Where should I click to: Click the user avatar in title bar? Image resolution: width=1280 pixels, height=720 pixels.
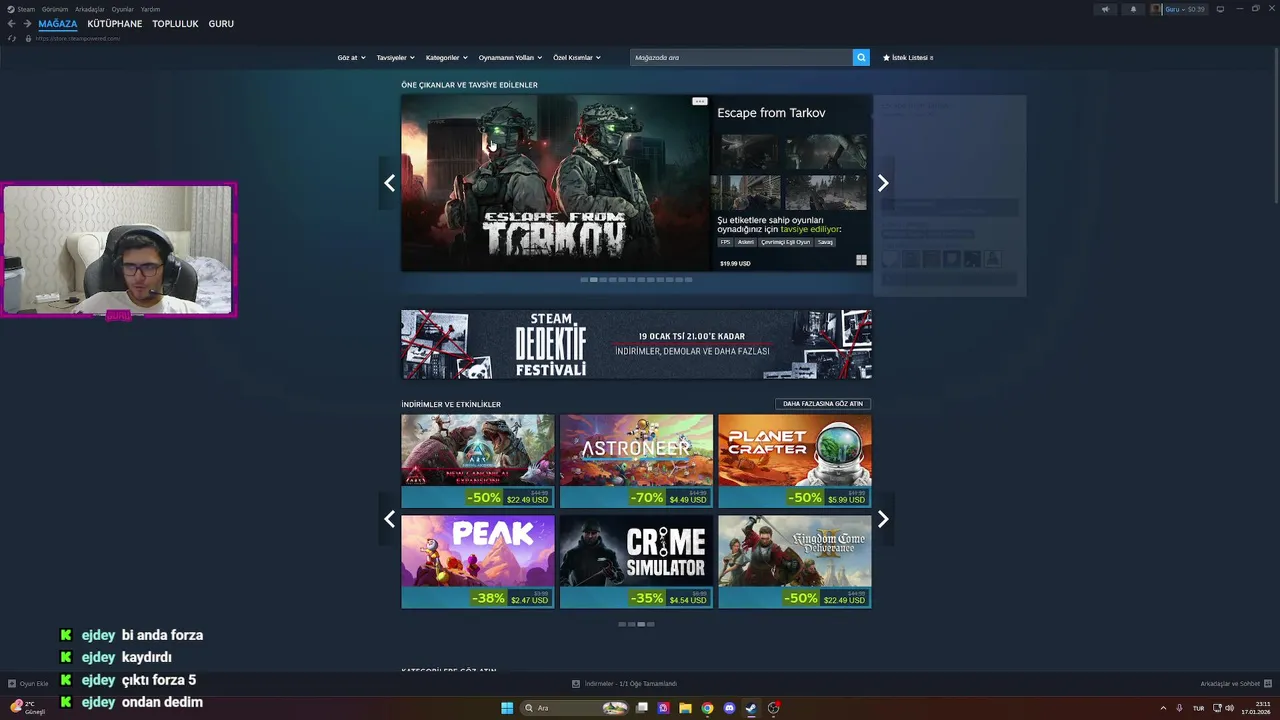(1156, 9)
